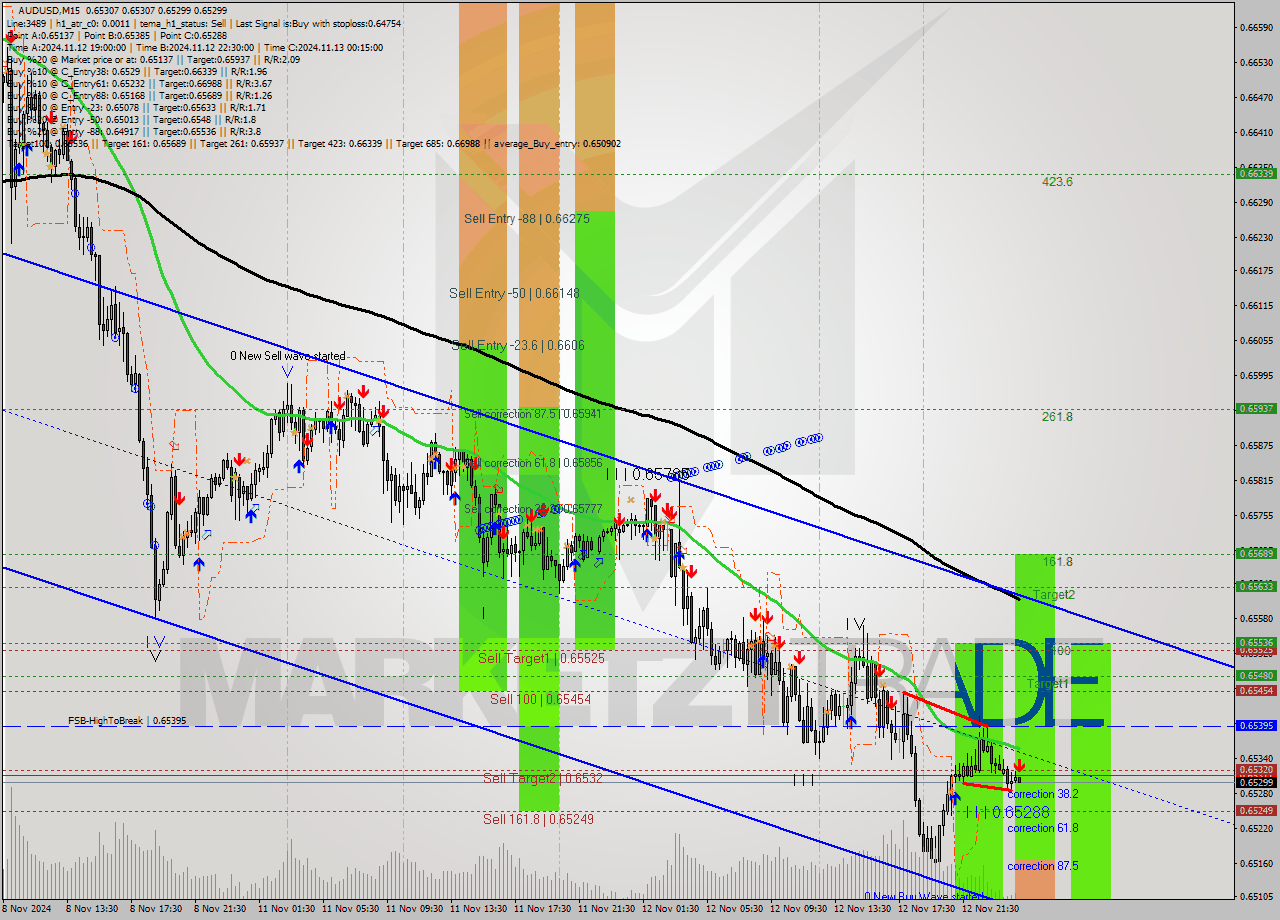Viewport: 1280px width, 920px height.
Task: Select the 'Sell Target2 | 0.6532' label
Action: click(x=543, y=778)
